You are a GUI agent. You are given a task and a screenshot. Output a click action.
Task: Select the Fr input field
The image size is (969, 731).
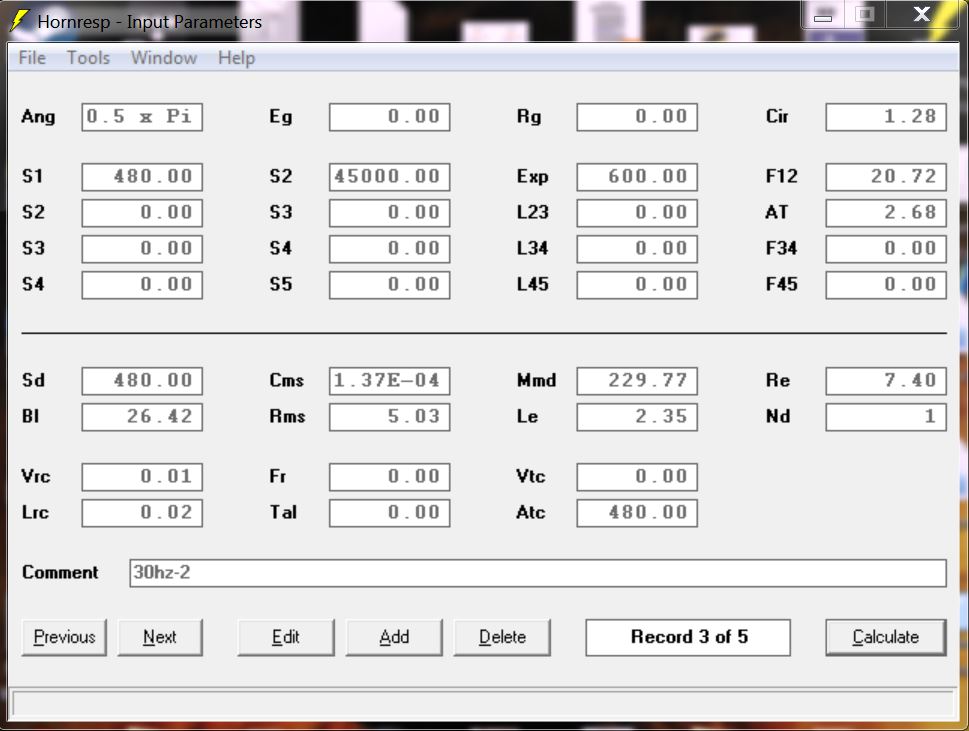(x=389, y=476)
